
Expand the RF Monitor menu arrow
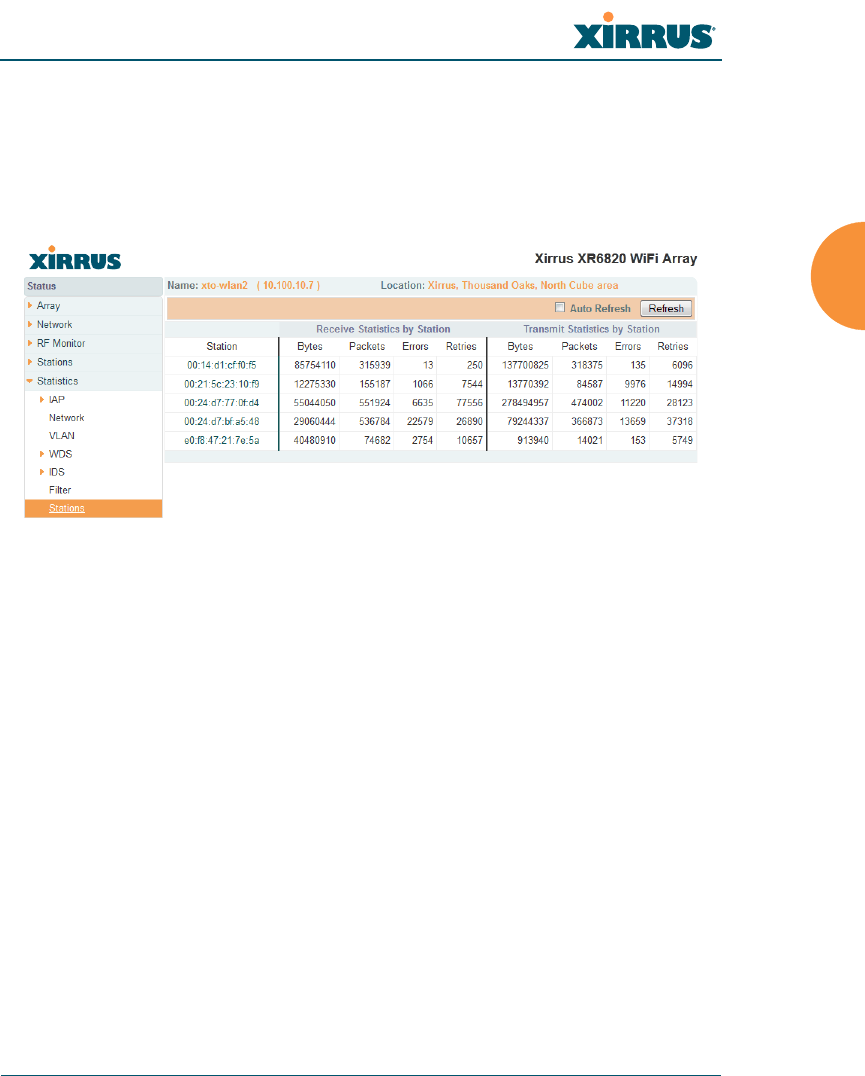(30, 343)
